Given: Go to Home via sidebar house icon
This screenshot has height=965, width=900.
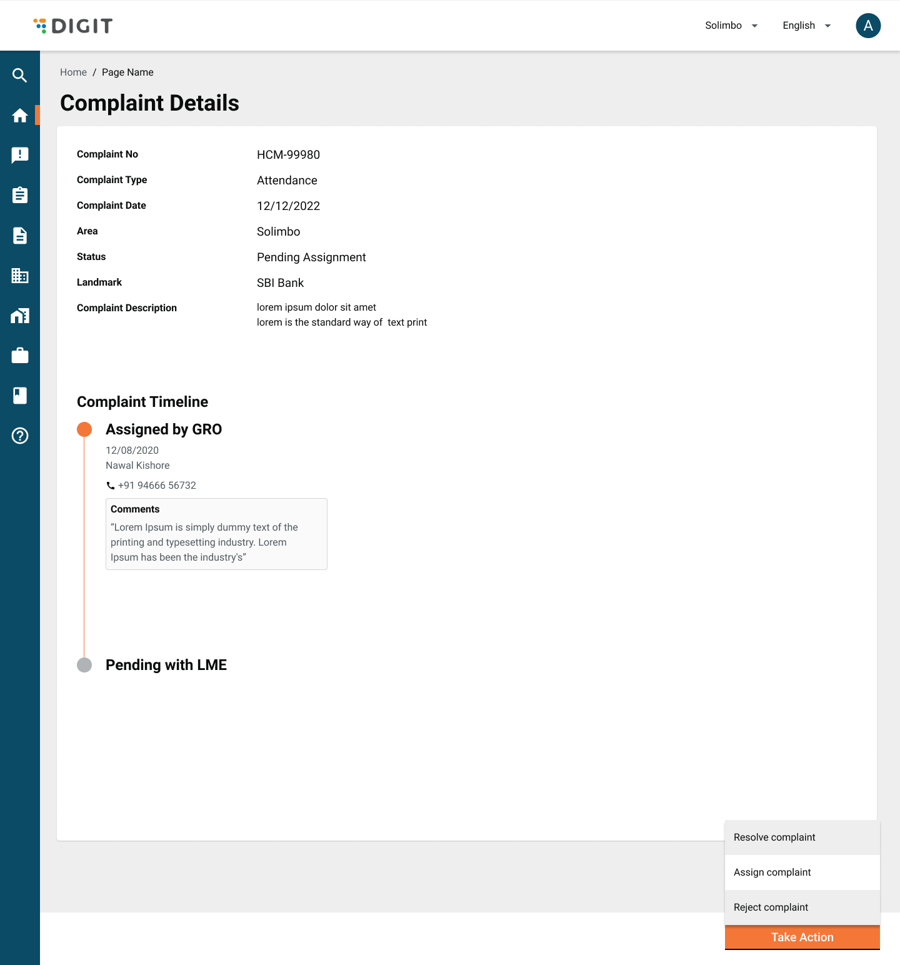Looking at the screenshot, I should click(20, 116).
